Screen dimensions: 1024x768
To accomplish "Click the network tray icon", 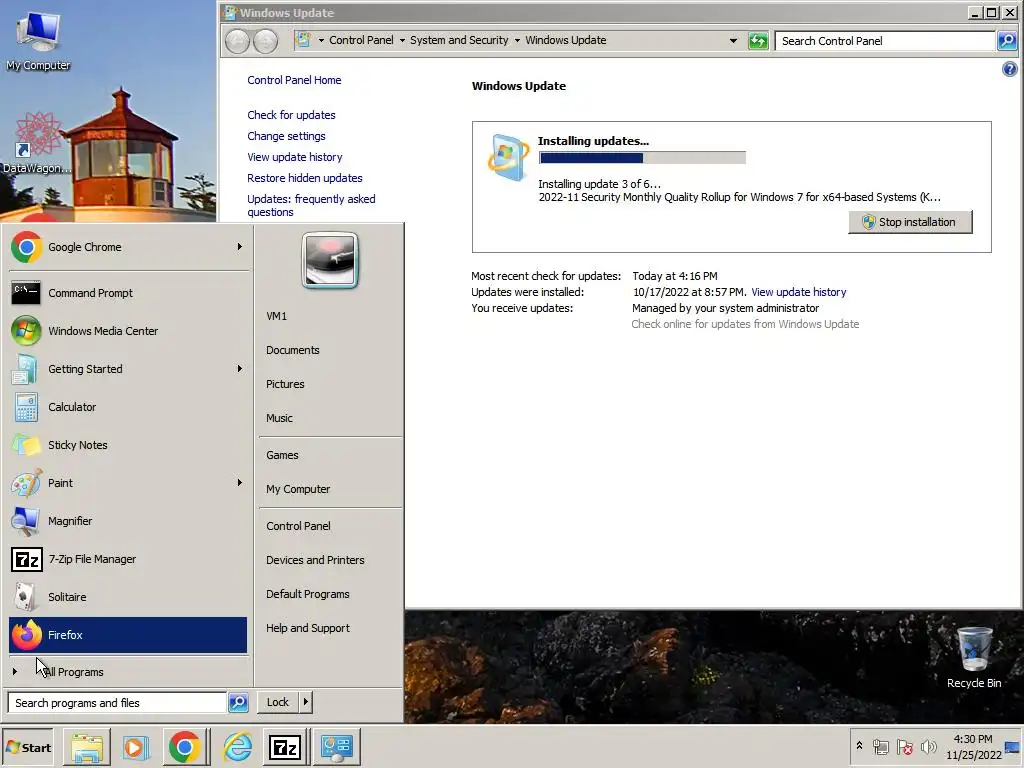I will [880, 746].
